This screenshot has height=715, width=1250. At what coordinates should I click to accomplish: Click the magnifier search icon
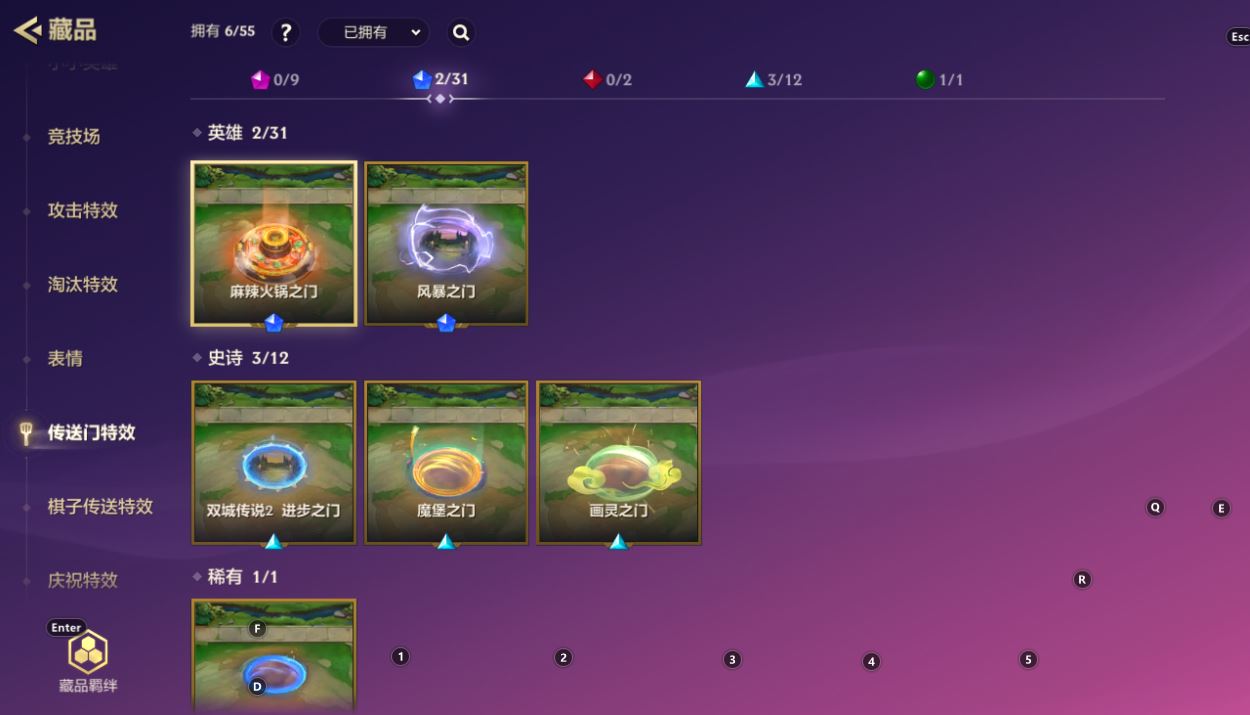pyautogui.click(x=461, y=32)
